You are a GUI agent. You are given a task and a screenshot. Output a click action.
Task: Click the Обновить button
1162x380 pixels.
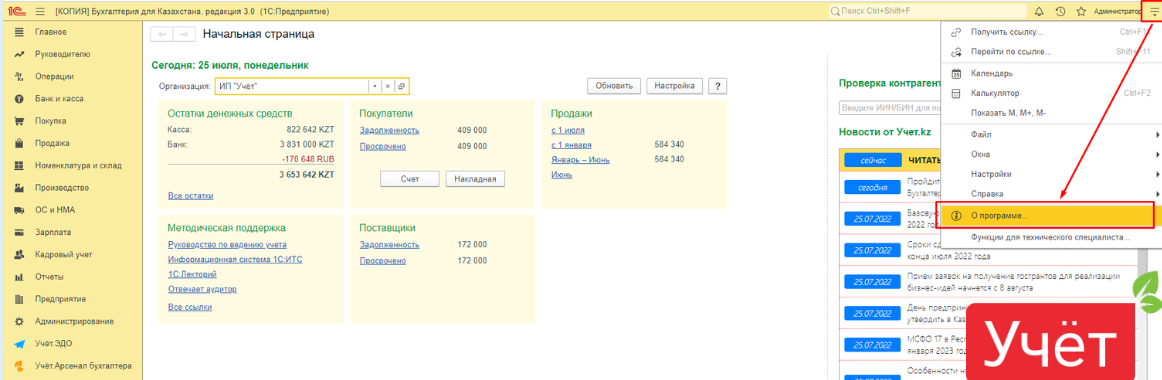pos(614,86)
